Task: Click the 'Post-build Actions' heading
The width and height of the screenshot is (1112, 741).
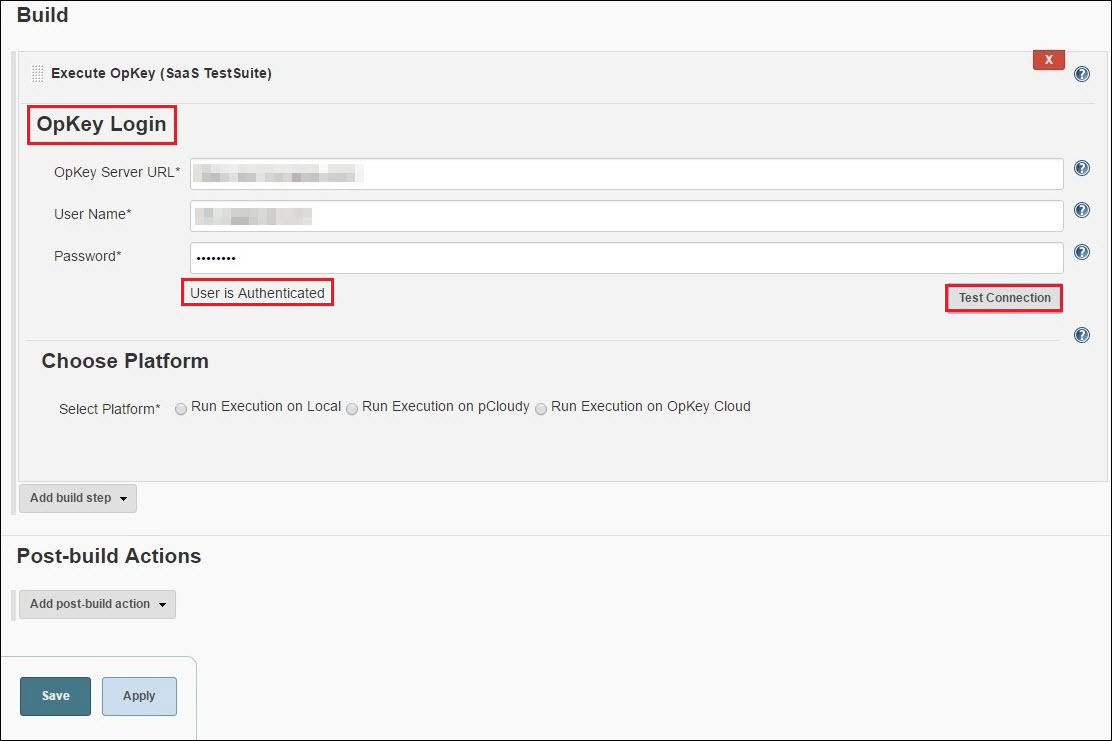Action: click(x=109, y=556)
